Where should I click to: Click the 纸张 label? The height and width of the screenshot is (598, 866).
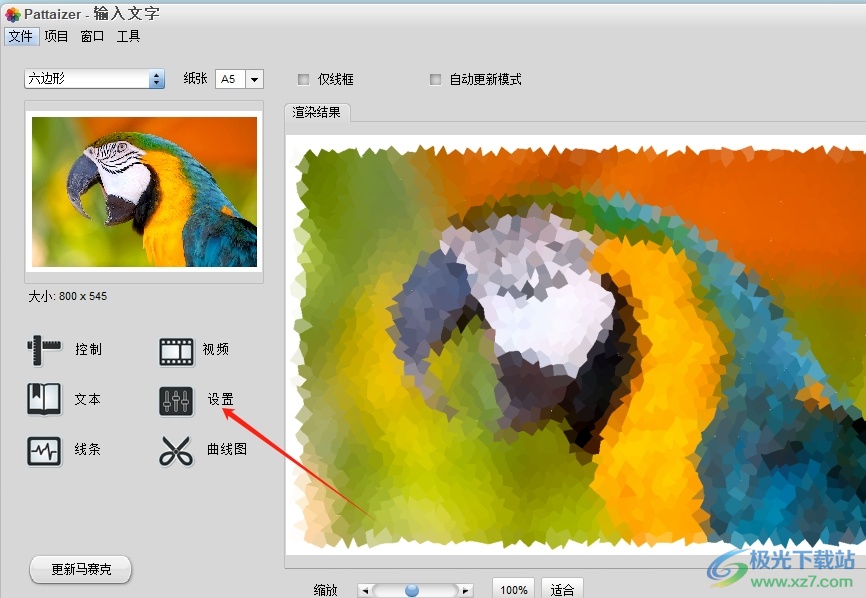(x=195, y=78)
